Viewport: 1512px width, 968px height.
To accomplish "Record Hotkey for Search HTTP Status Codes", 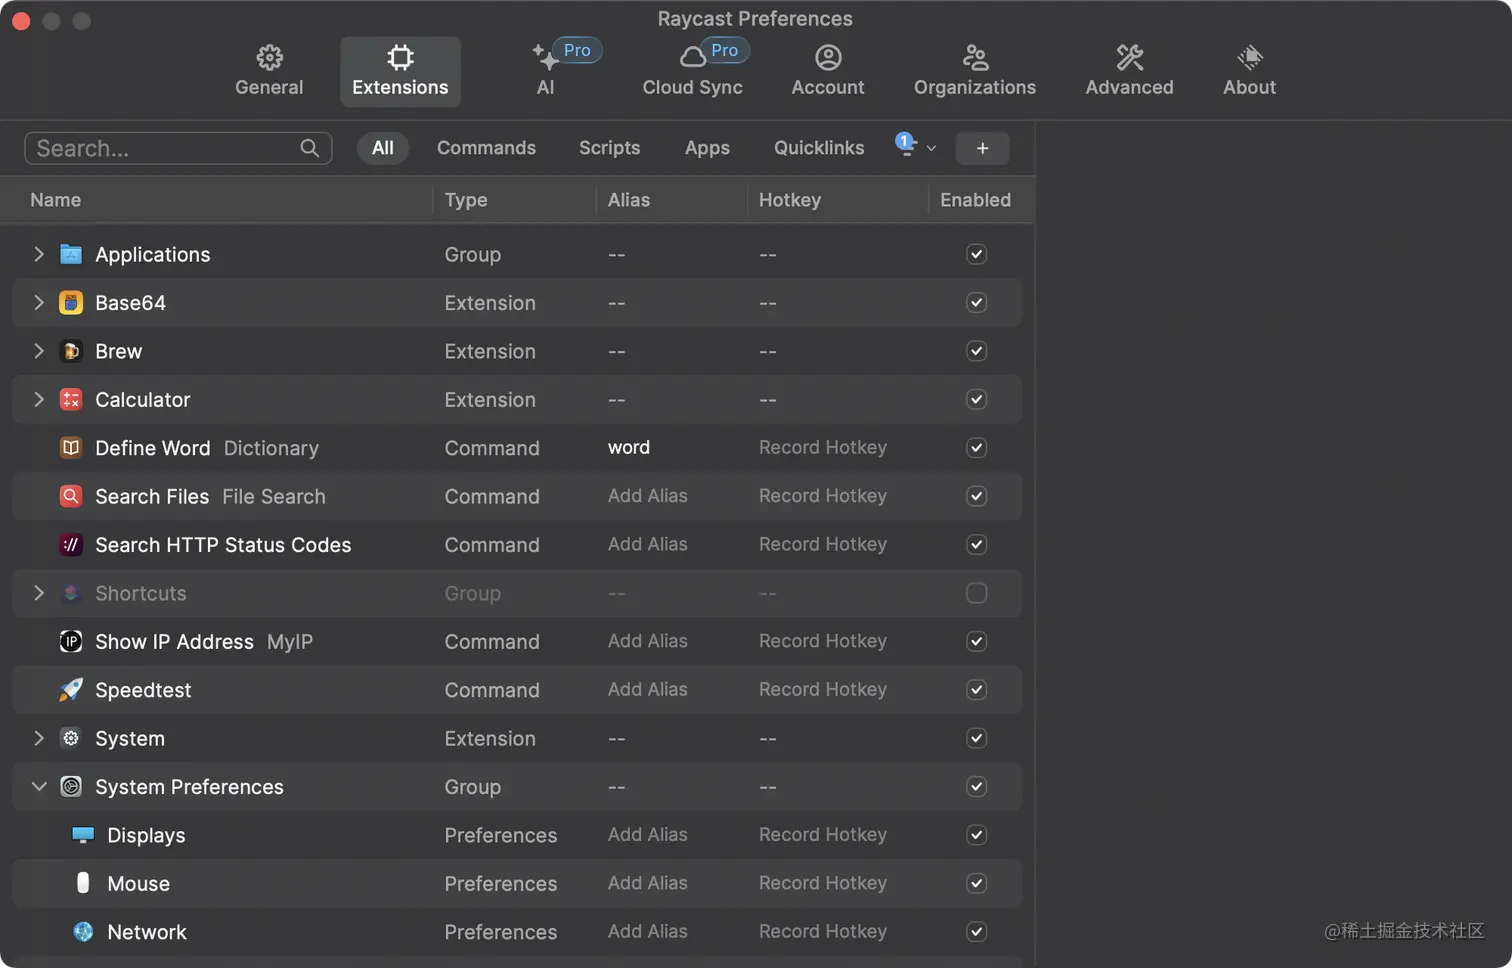I will pyautogui.click(x=822, y=544).
